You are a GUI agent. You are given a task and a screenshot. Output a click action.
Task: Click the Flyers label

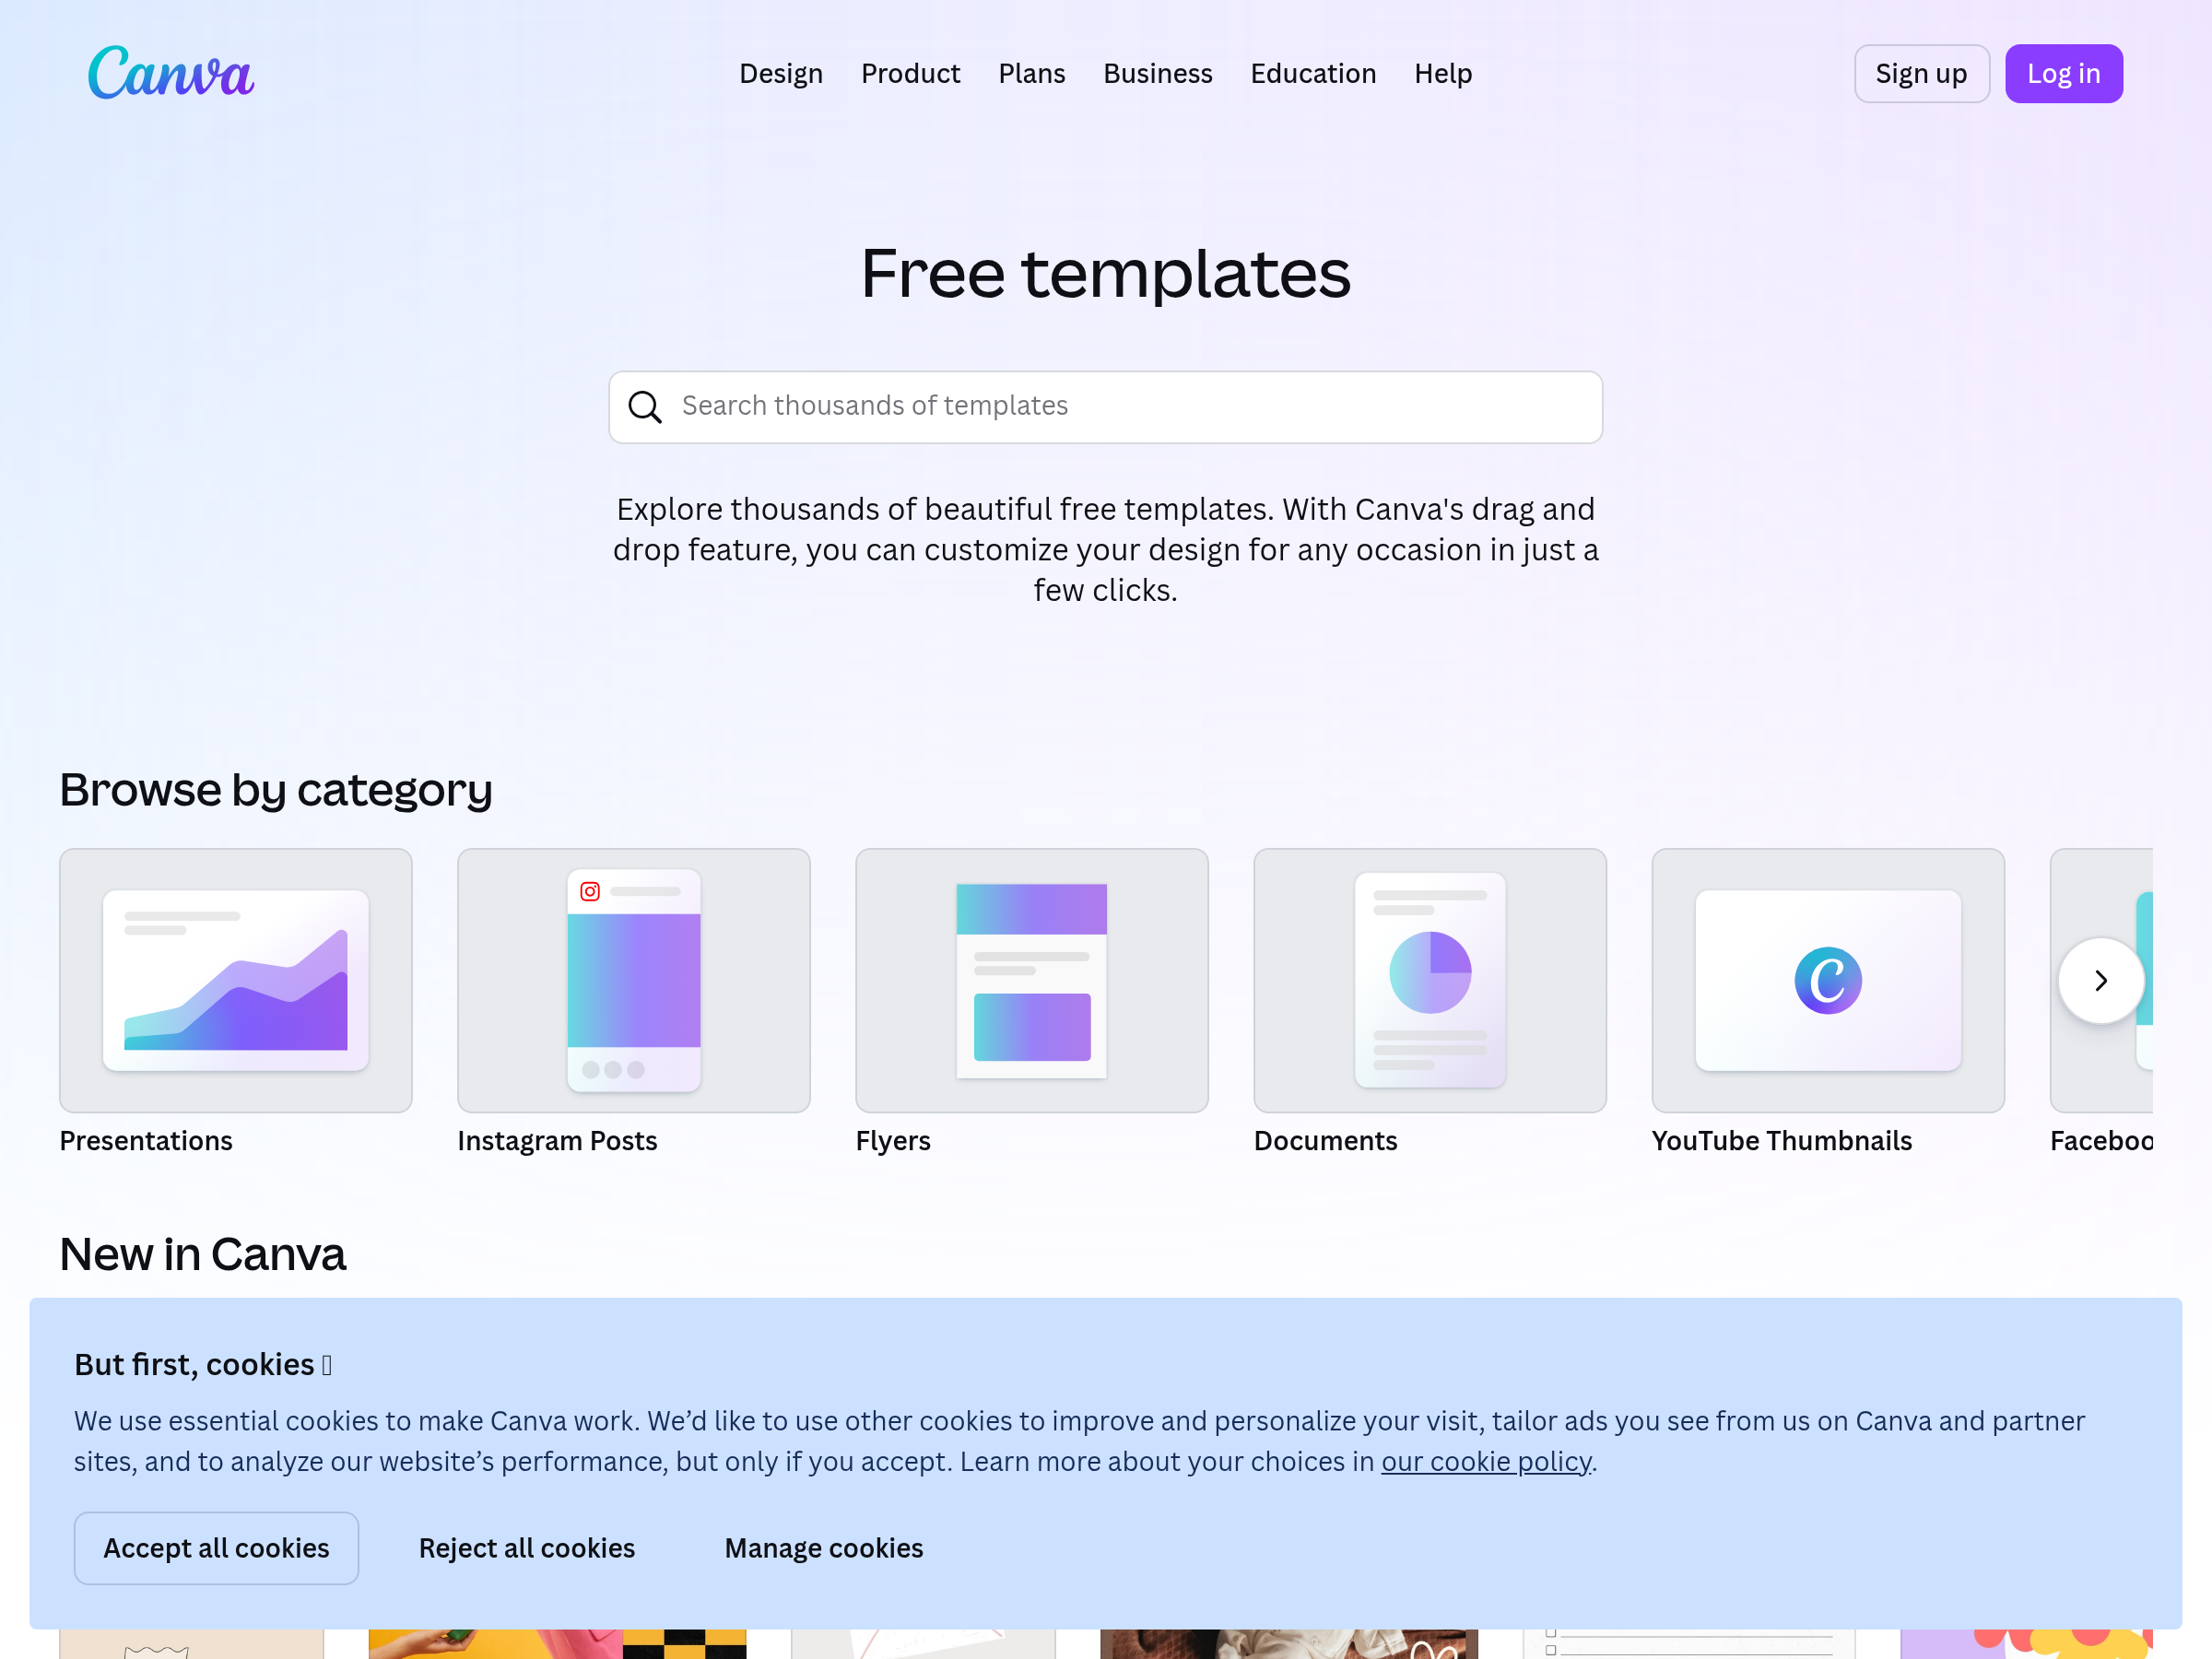tap(893, 1141)
